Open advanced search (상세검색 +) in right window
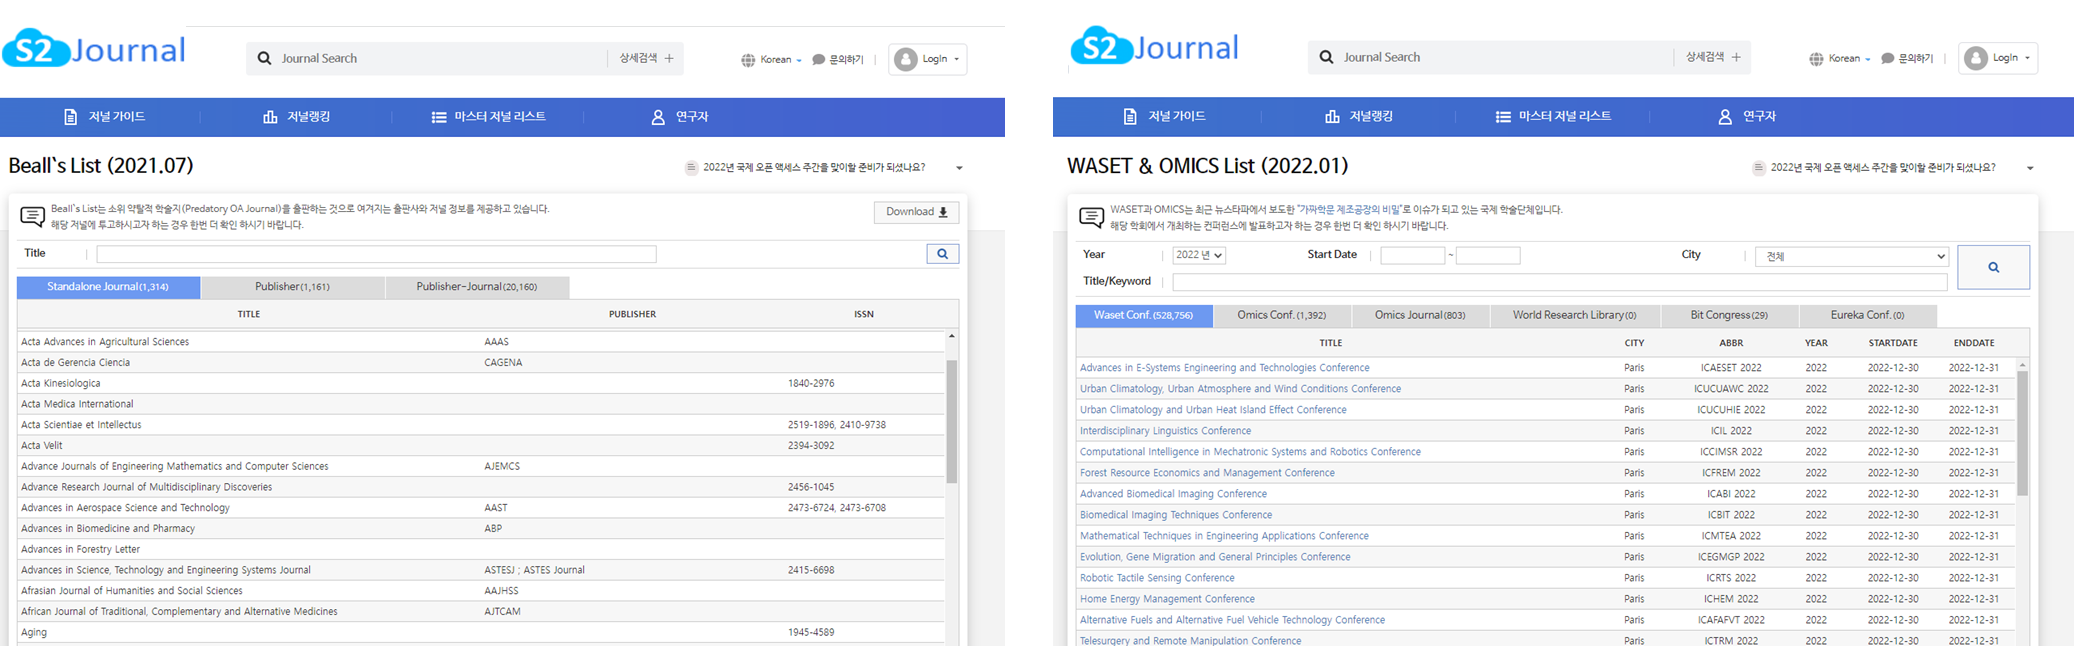The height and width of the screenshot is (646, 2074). coord(1713,57)
